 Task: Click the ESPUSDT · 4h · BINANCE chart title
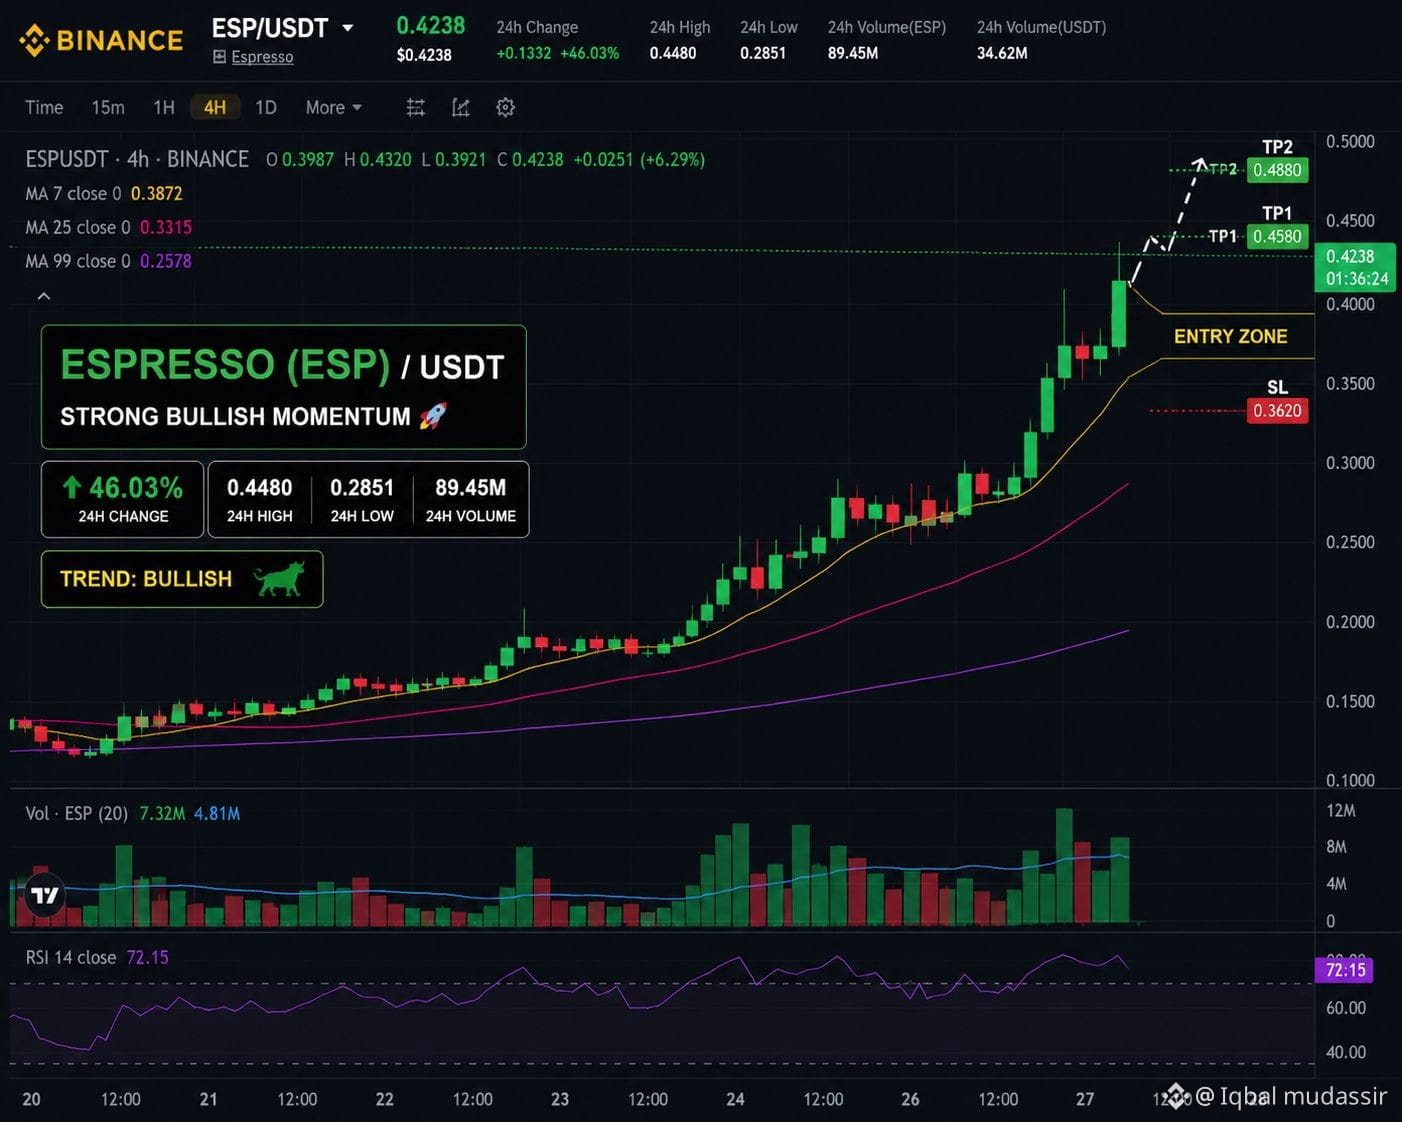pos(137,159)
